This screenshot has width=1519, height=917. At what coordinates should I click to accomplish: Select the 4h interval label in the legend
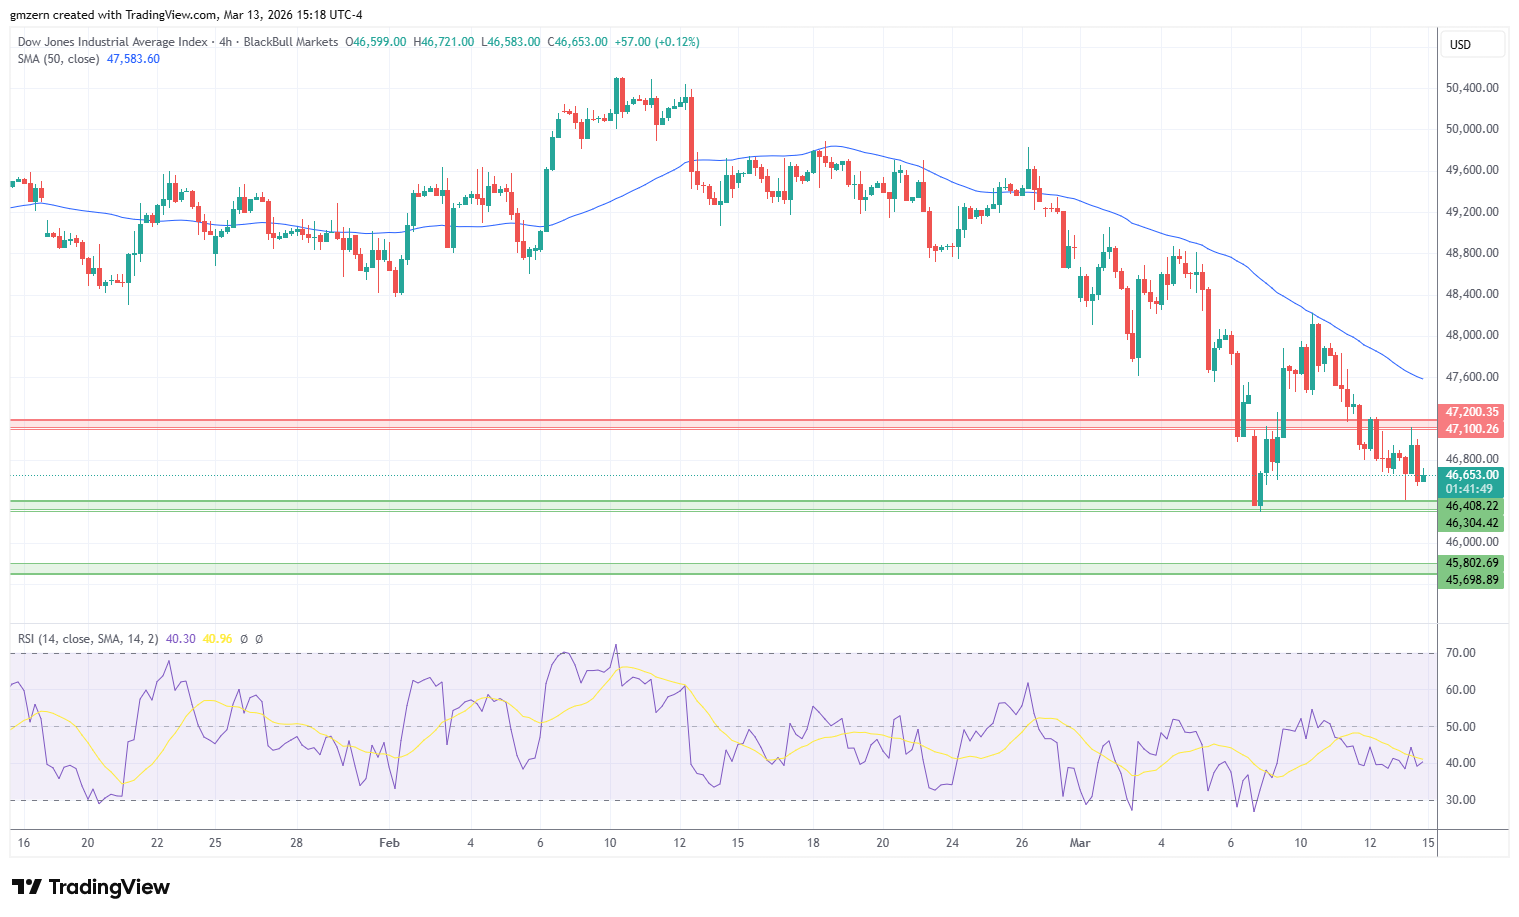(x=225, y=42)
